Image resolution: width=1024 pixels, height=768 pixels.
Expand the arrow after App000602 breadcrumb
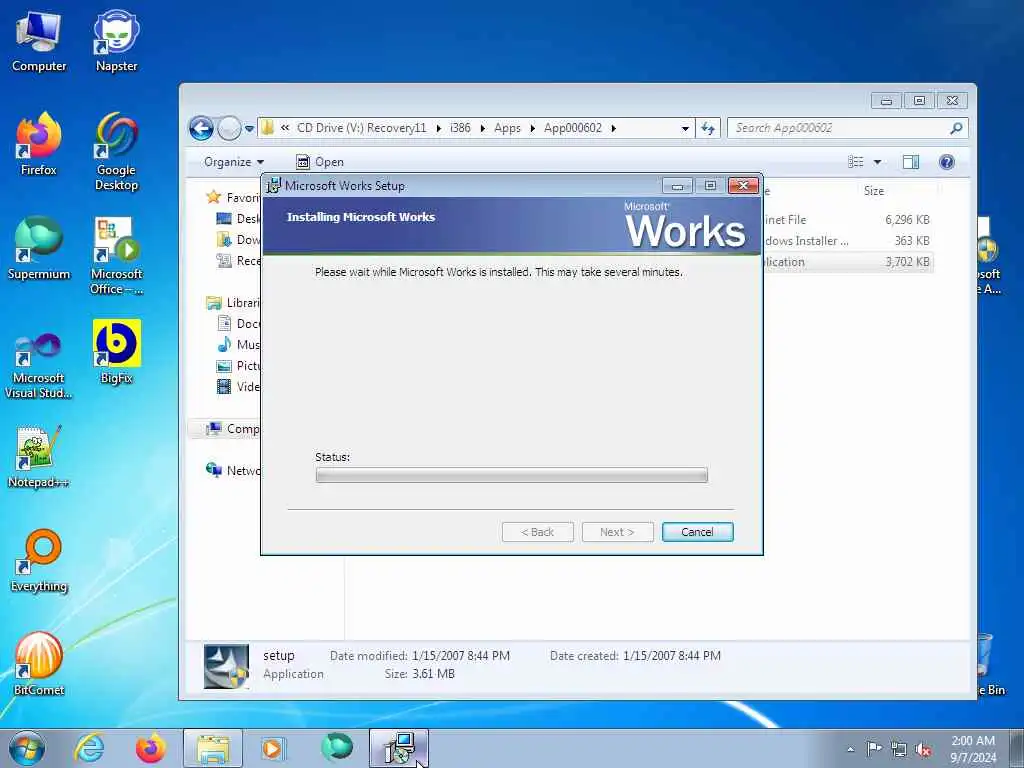click(x=613, y=128)
